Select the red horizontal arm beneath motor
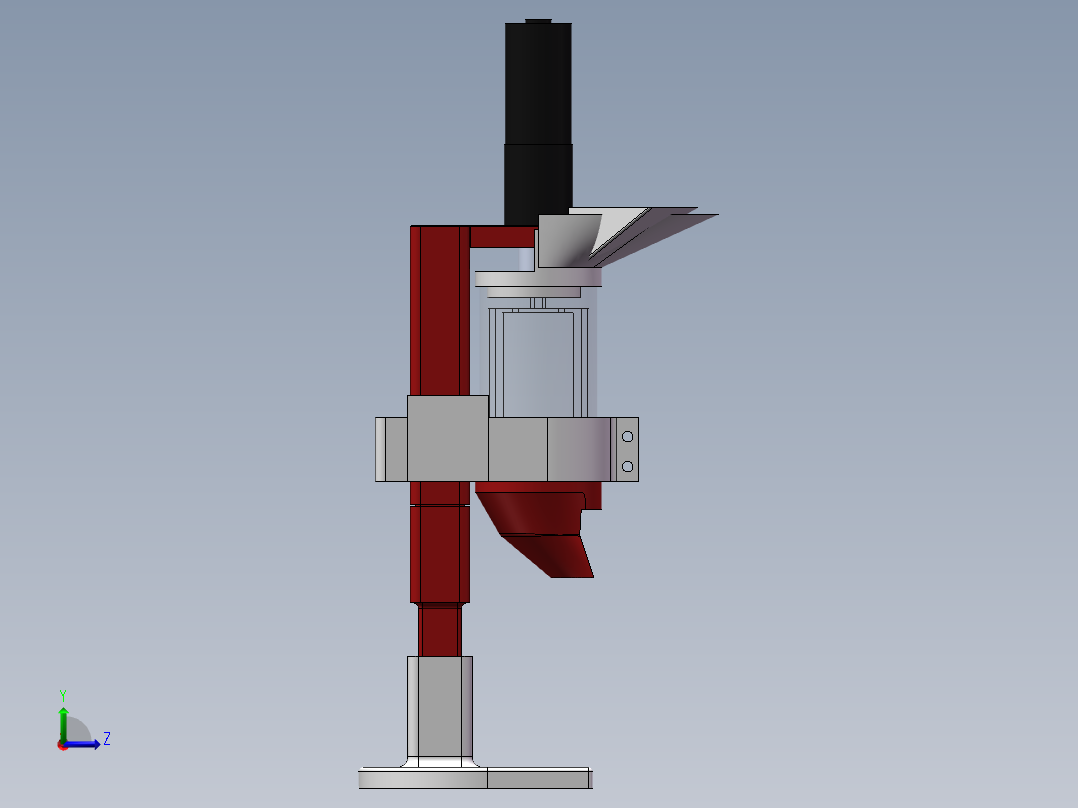 pyautogui.click(x=502, y=237)
